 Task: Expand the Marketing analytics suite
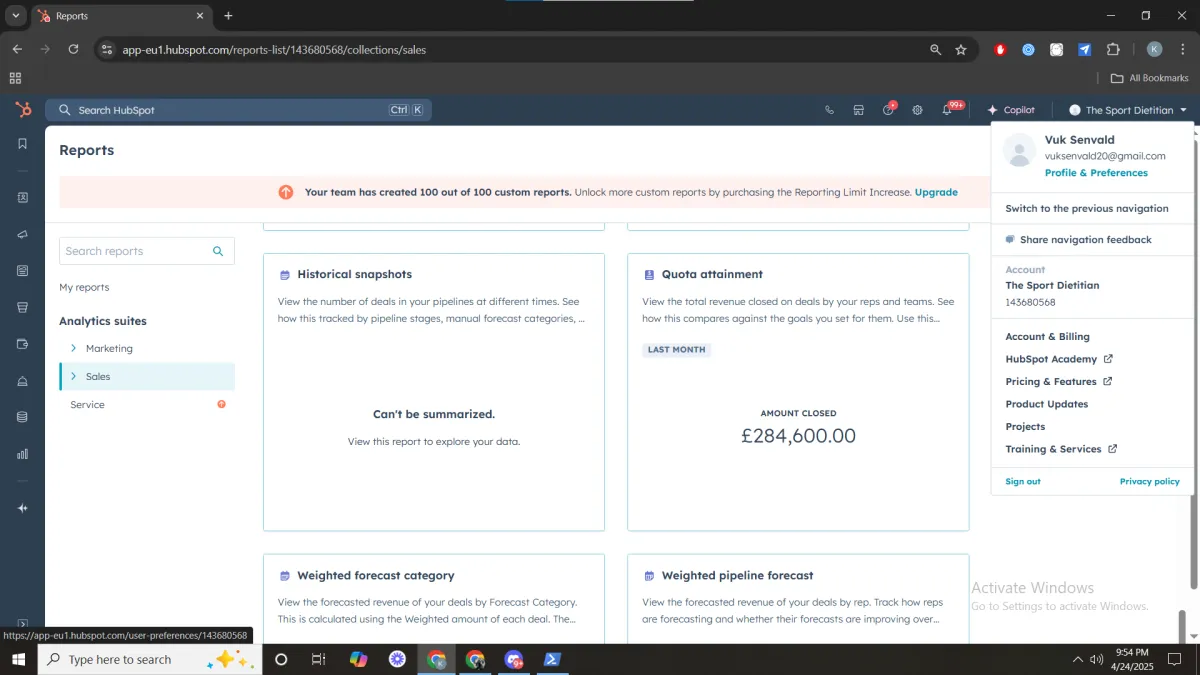(x=74, y=348)
